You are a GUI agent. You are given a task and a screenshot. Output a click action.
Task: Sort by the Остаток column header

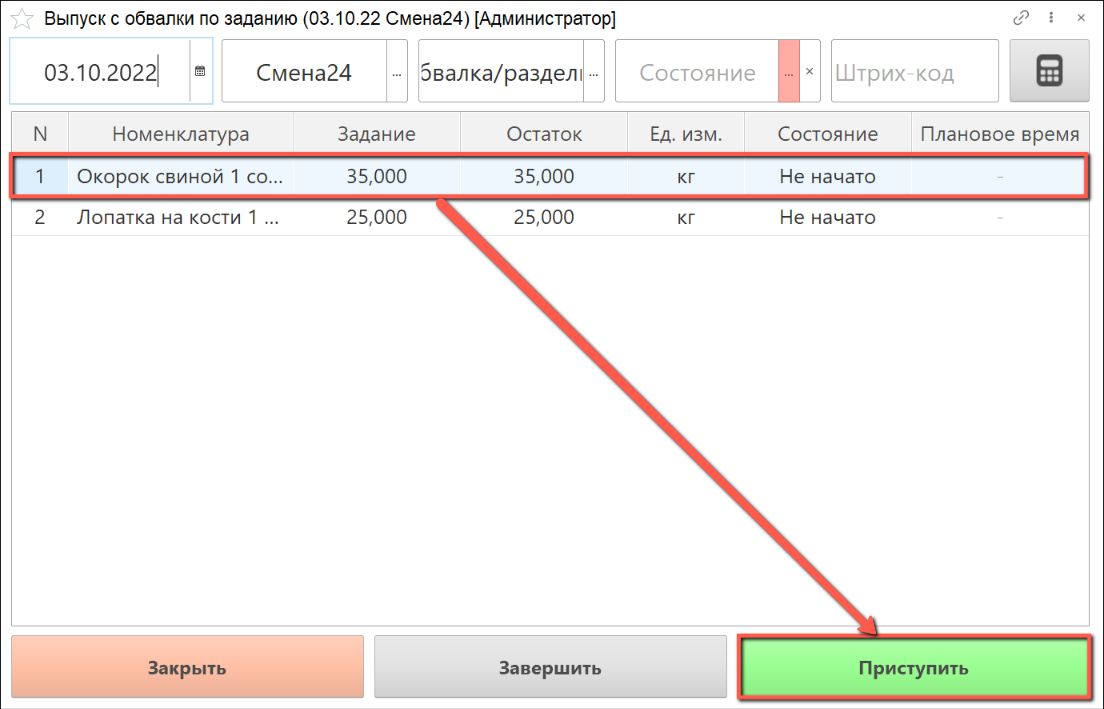[543, 134]
